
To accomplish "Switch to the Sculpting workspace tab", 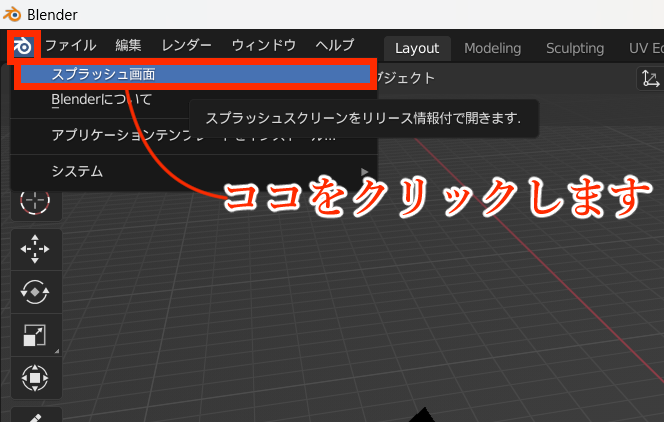I will click(x=575, y=48).
